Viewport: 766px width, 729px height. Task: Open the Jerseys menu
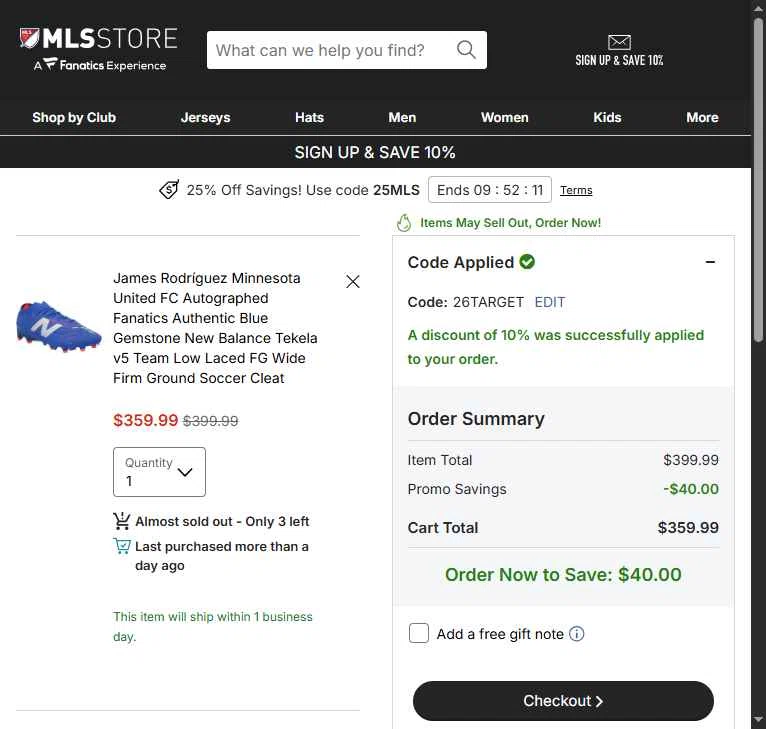(x=205, y=117)
